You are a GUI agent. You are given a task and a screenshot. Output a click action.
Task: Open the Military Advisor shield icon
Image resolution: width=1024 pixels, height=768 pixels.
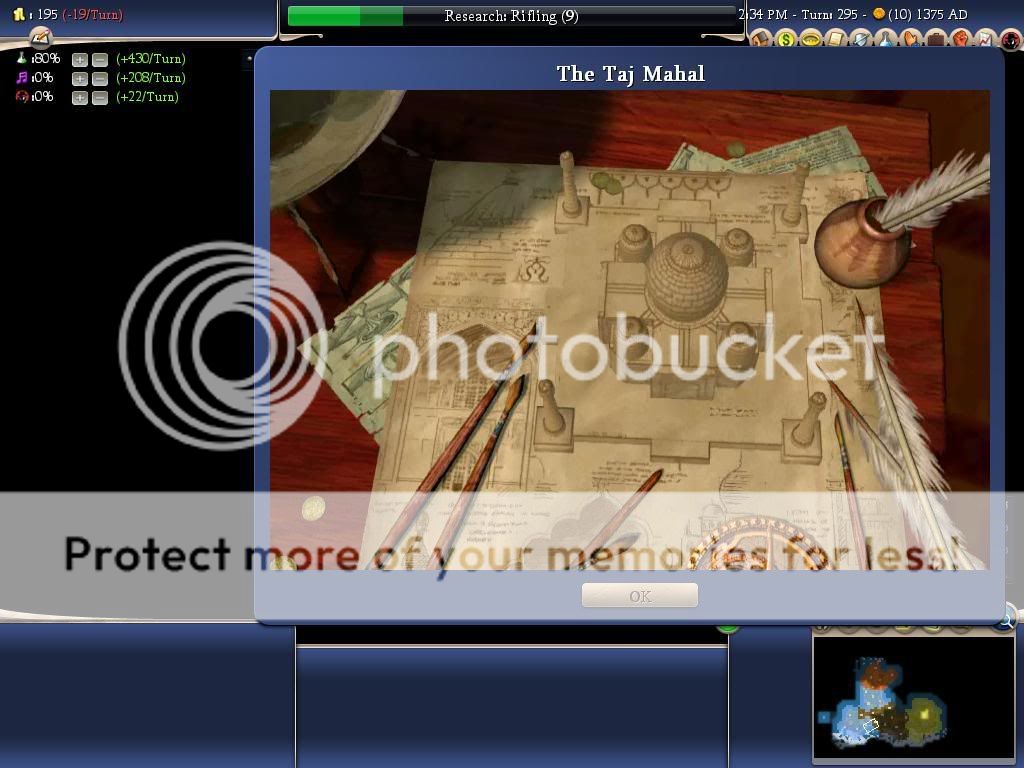[x=860, y=38]
